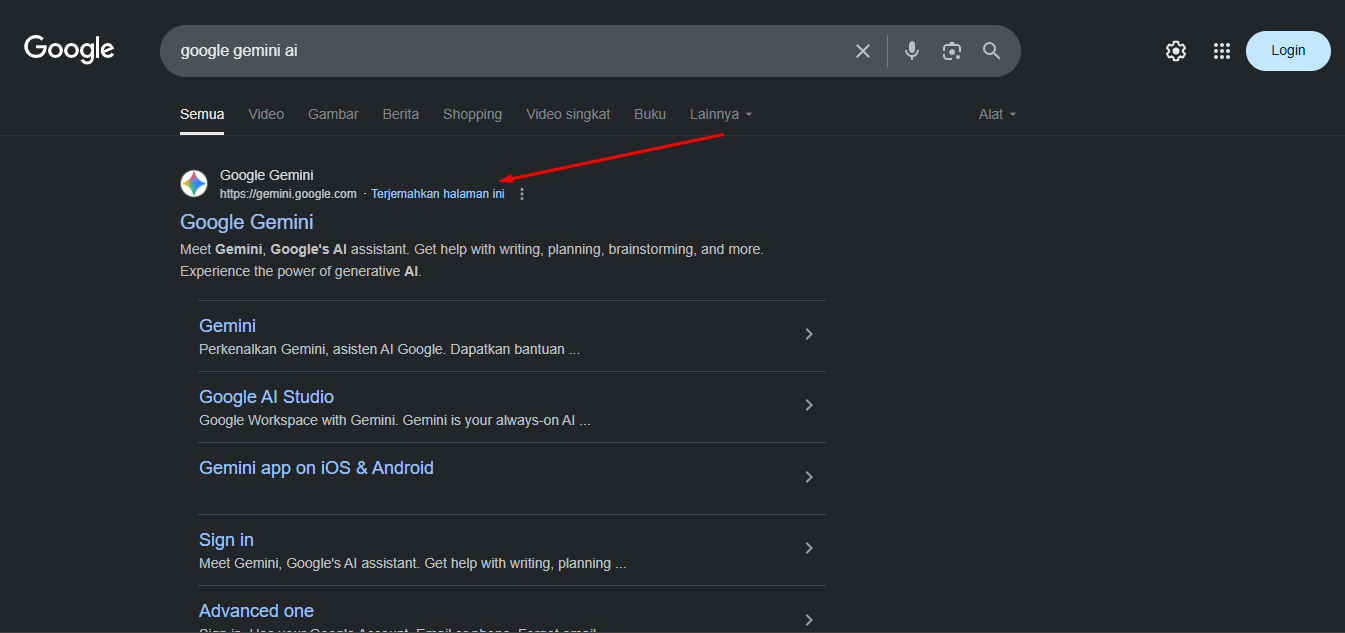
Task: Click the magnifying glass search icon
Action: click(992, 51)
